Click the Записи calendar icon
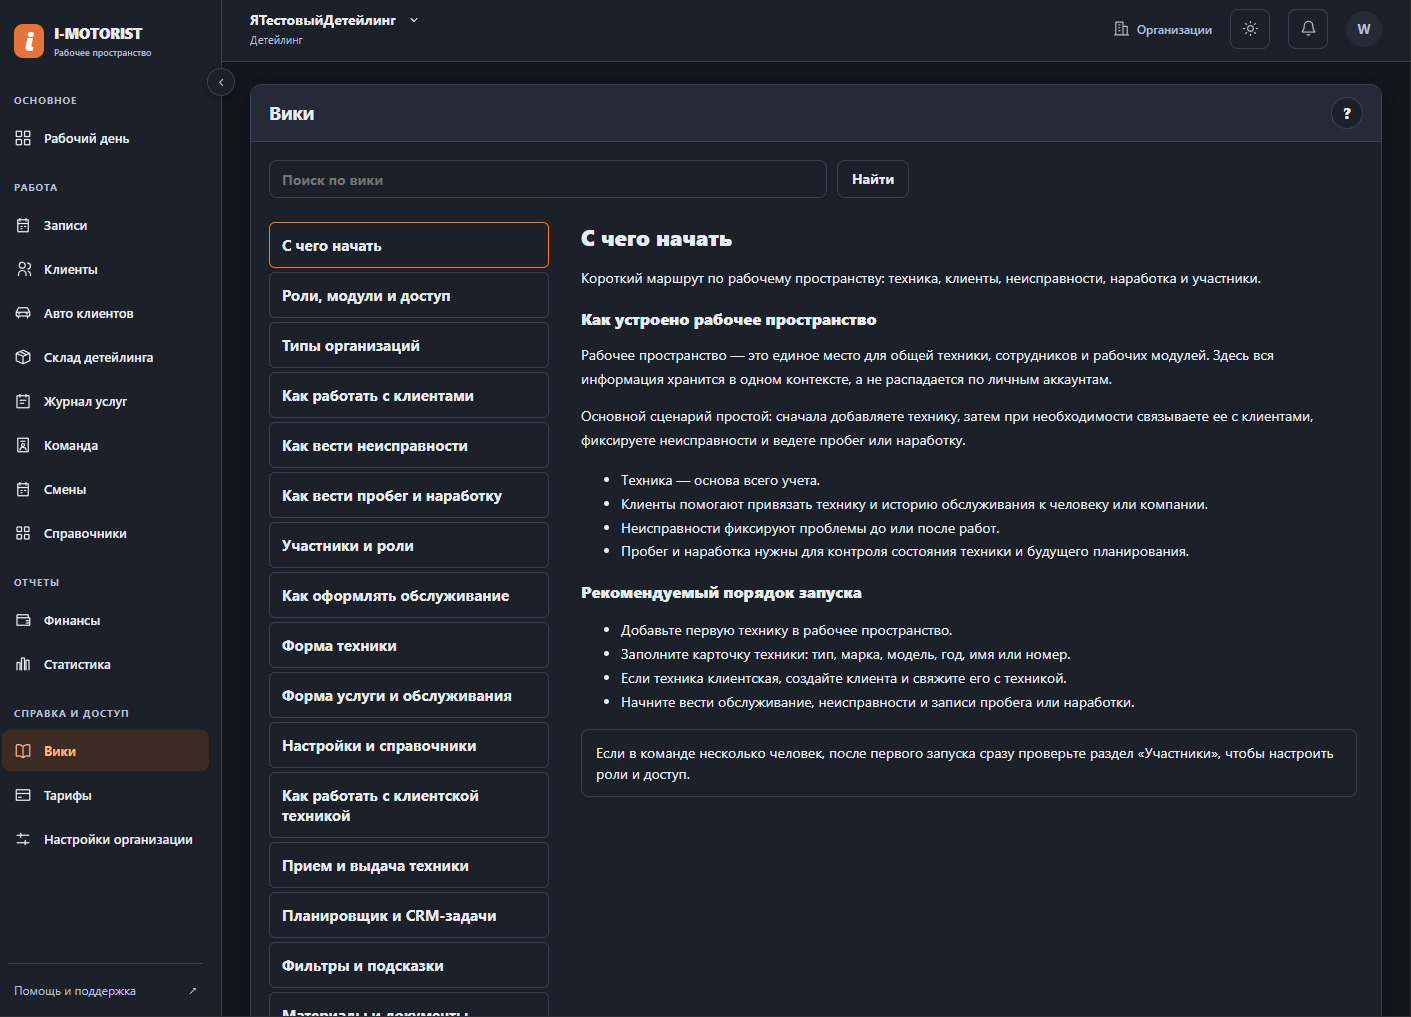This screenshot has height=1017, width=1411. coord(23,225)
